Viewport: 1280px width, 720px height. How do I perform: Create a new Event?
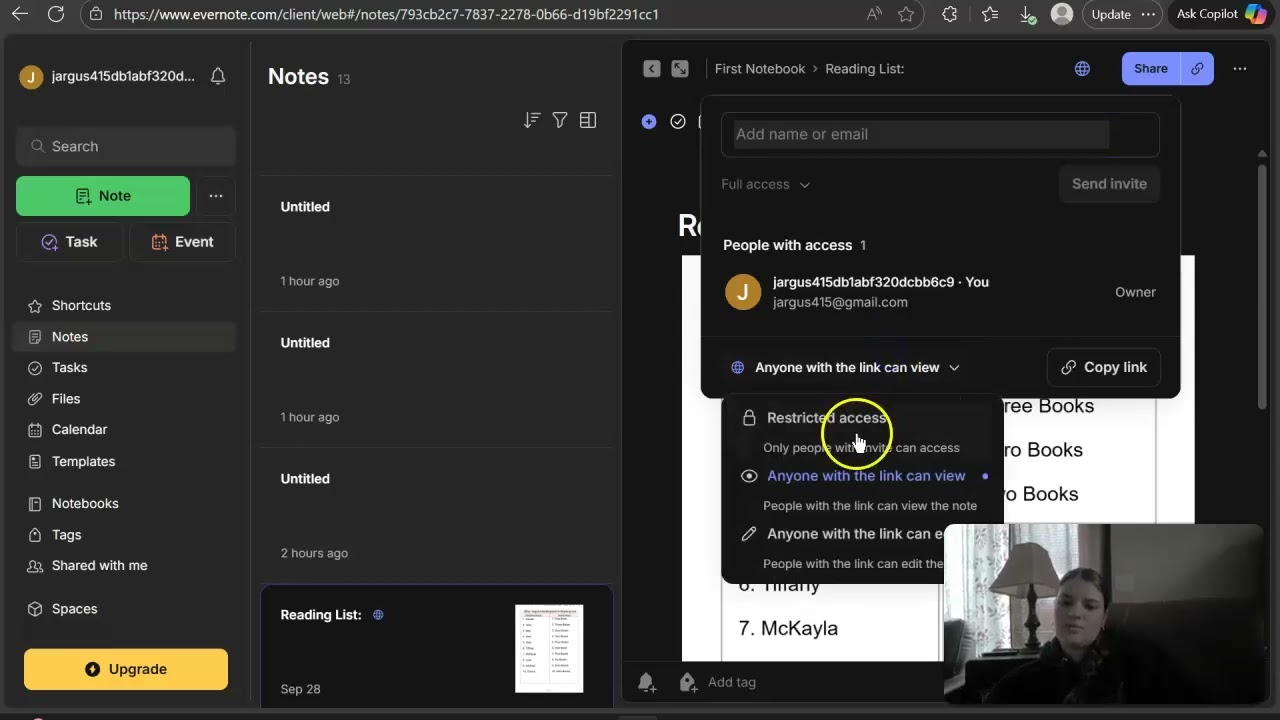tap(182, 242)
